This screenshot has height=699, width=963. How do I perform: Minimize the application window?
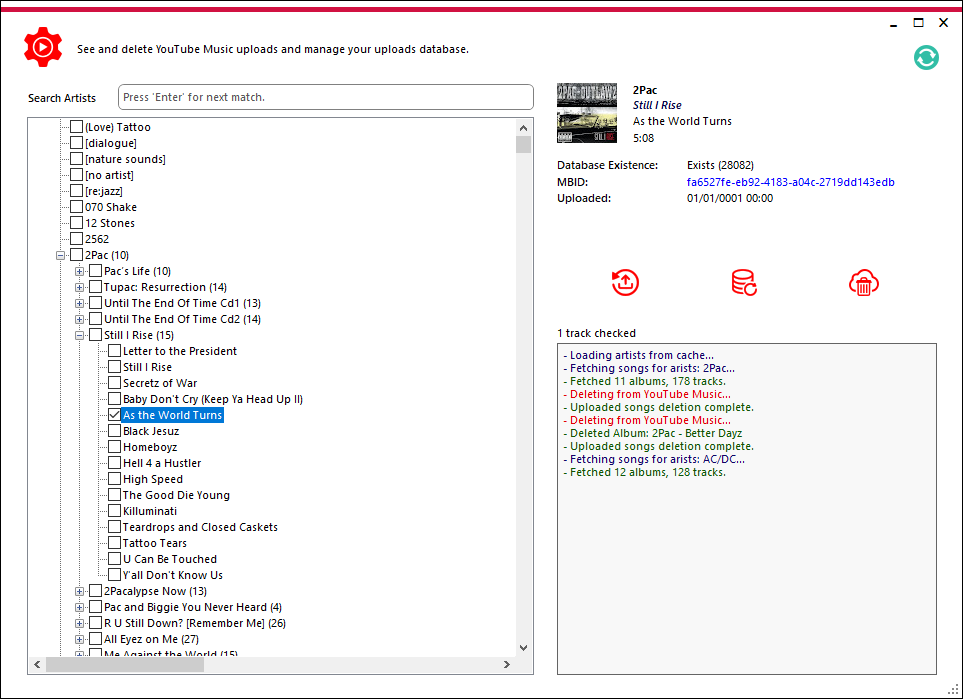(893, 23)
